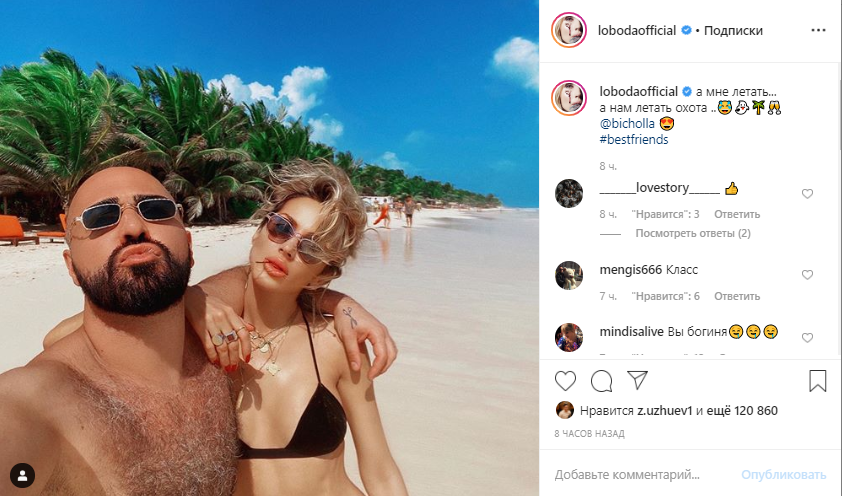
Task: Open the #bestfriends hashtag
Action: [x=634, y=140]
